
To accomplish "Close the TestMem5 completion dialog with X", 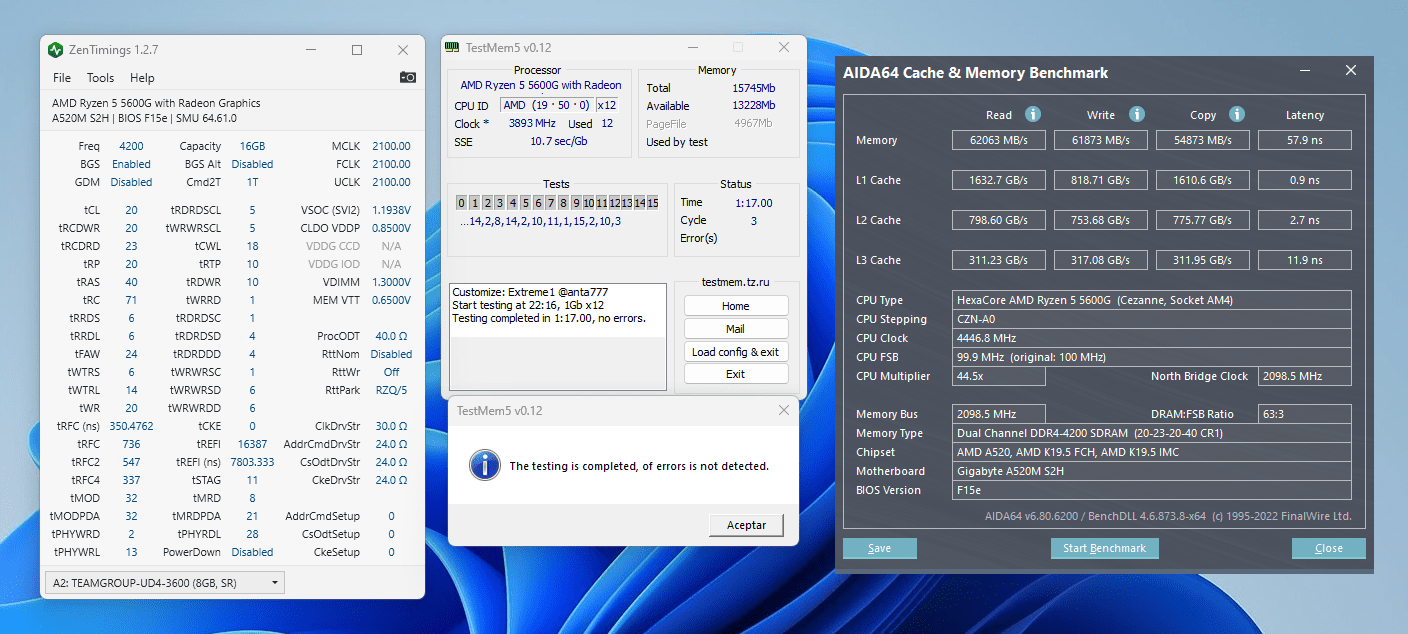I will click(x=784, y=411).
